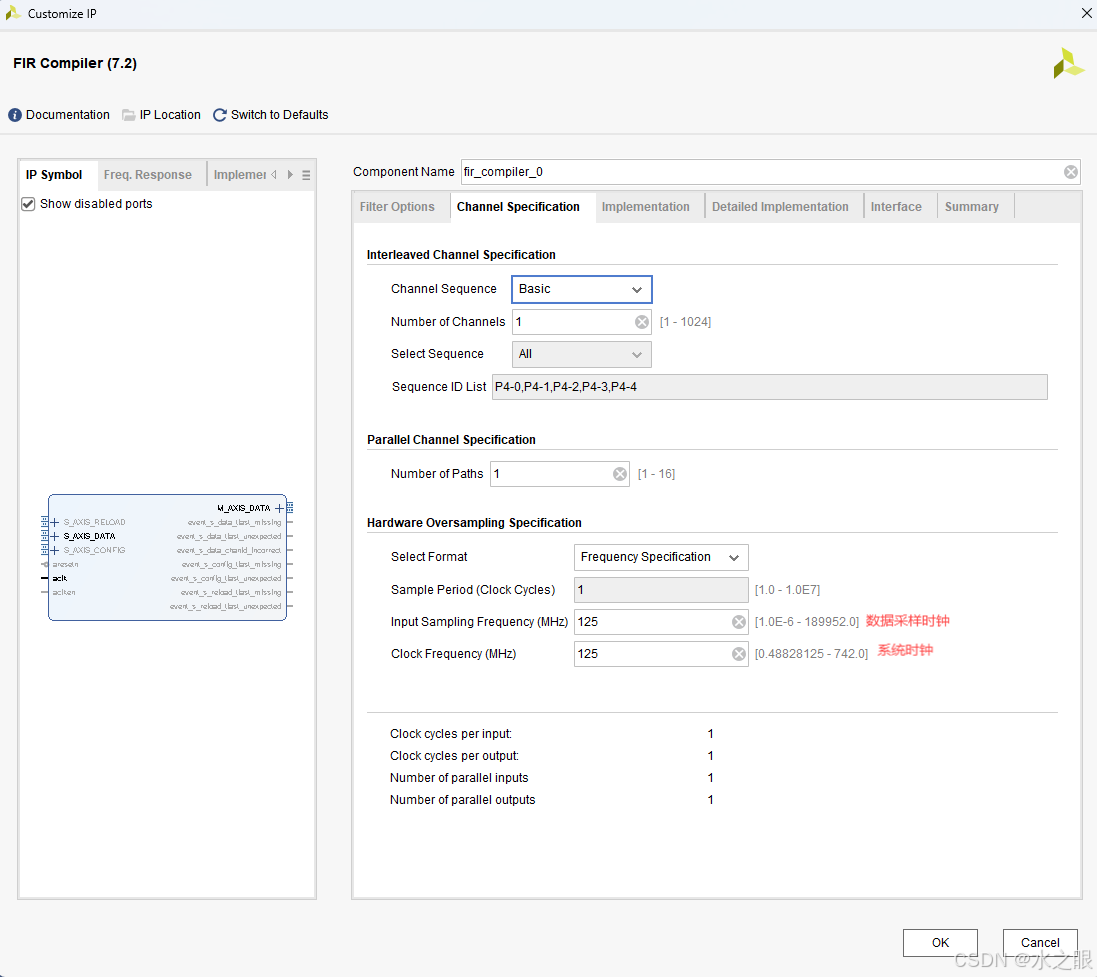Click the 'Number of parallel outputs' label
Viewport: 1097px width, 977px height.
(x=462, y=800)
